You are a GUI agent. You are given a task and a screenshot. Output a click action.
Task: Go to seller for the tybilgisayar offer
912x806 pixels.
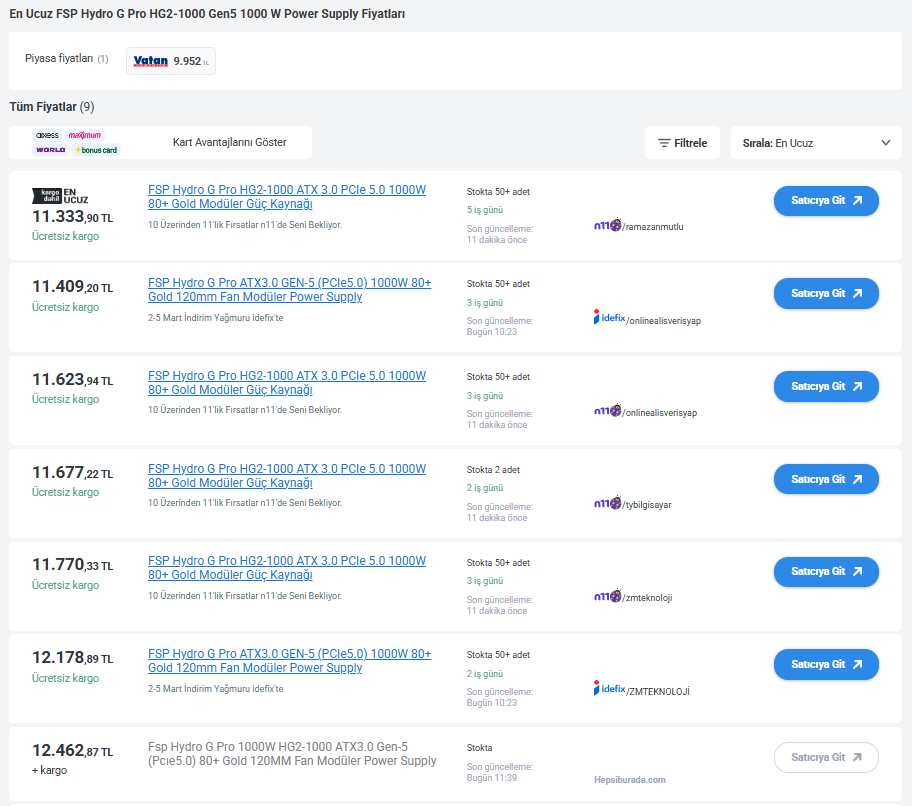(x=826, y=479)
